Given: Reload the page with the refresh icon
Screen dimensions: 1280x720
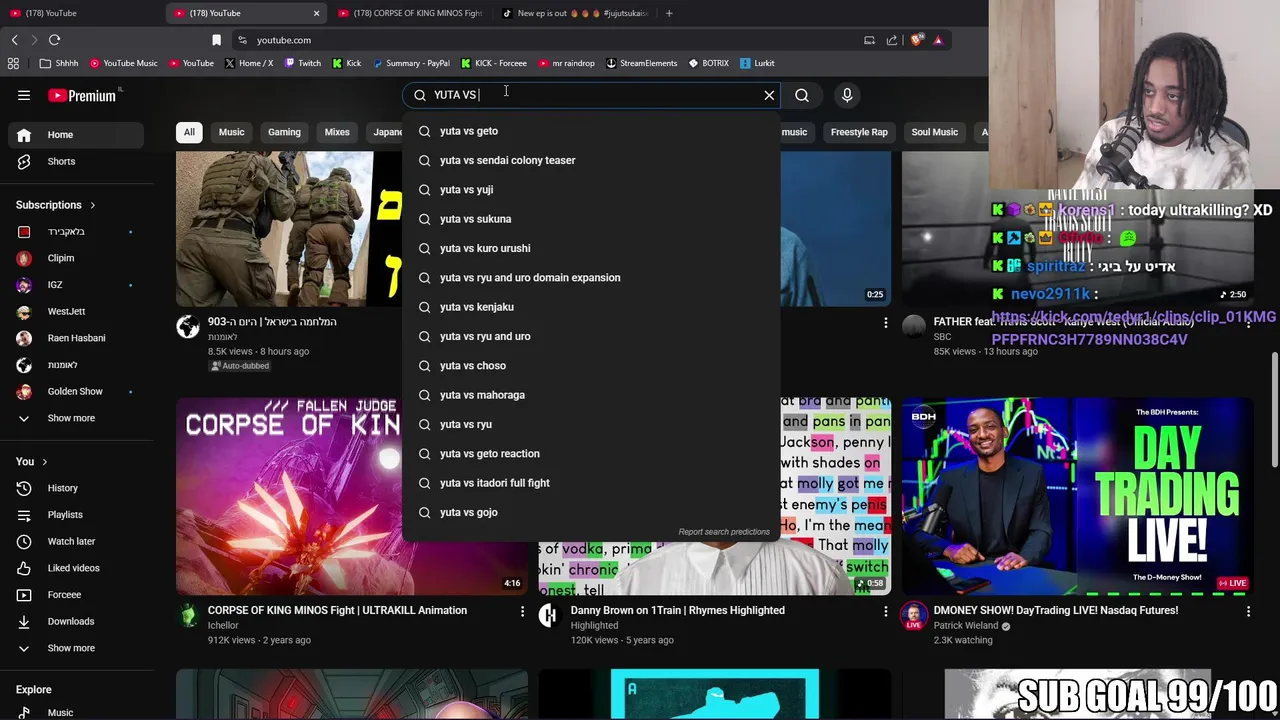Looking at the screenshot, I should pyautogui.click(x=54, y=40).
